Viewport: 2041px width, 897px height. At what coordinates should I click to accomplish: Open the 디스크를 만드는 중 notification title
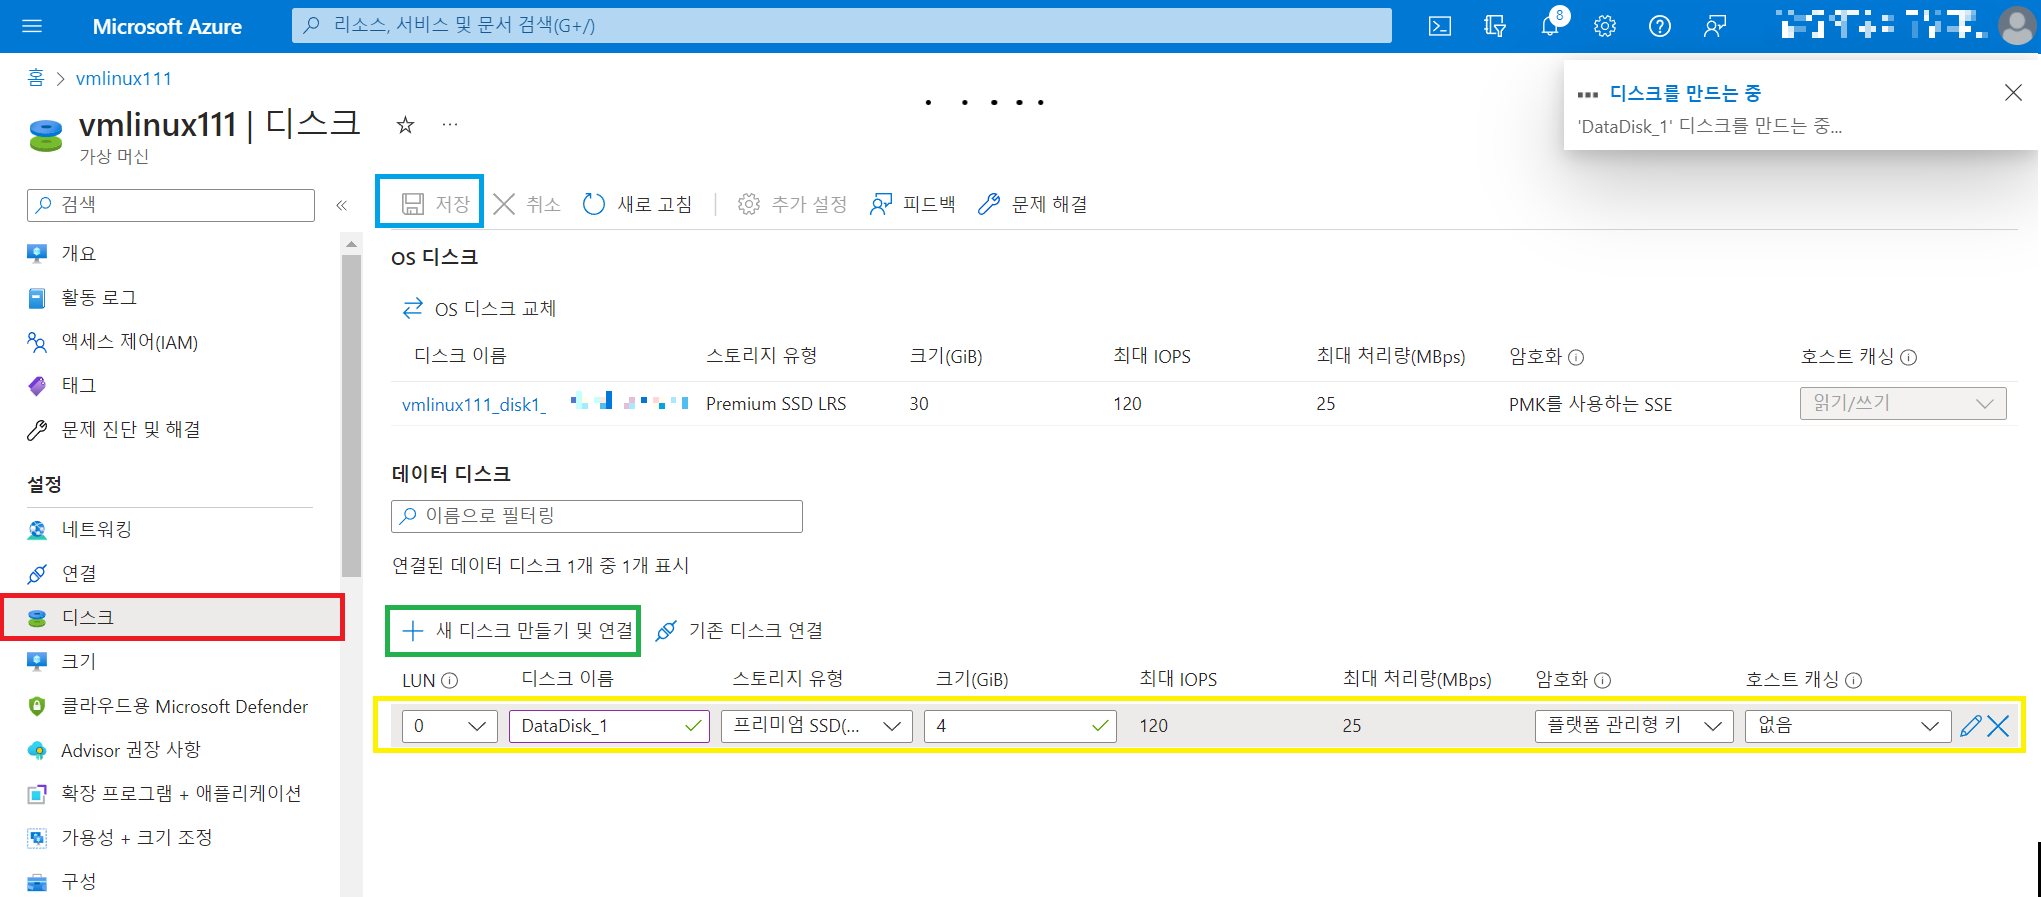coord(1685,93)
